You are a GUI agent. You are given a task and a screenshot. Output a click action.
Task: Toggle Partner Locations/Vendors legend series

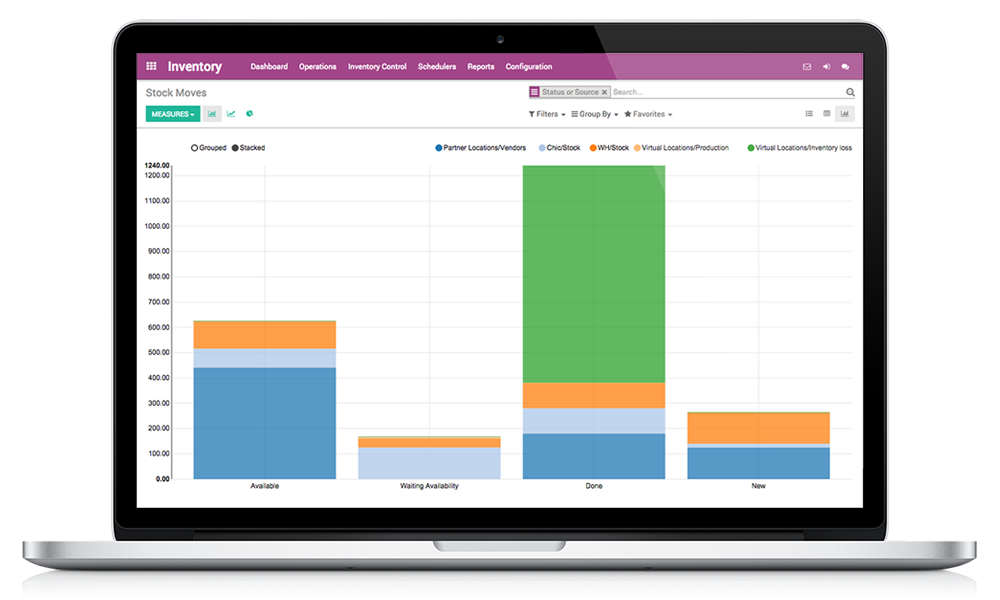pyautogui.click(x=481, y=148)
